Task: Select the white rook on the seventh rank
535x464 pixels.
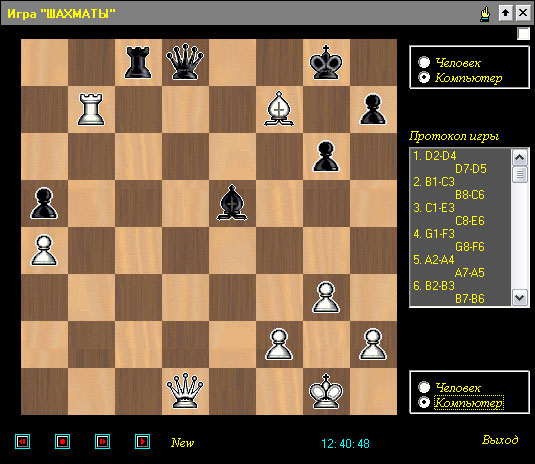Action: pos(91,109)
